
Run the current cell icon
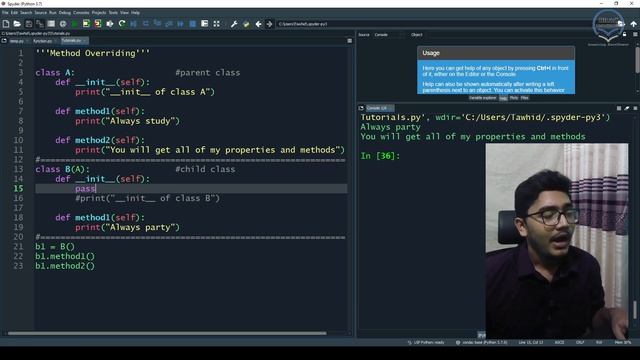click(x=86, y=24)
